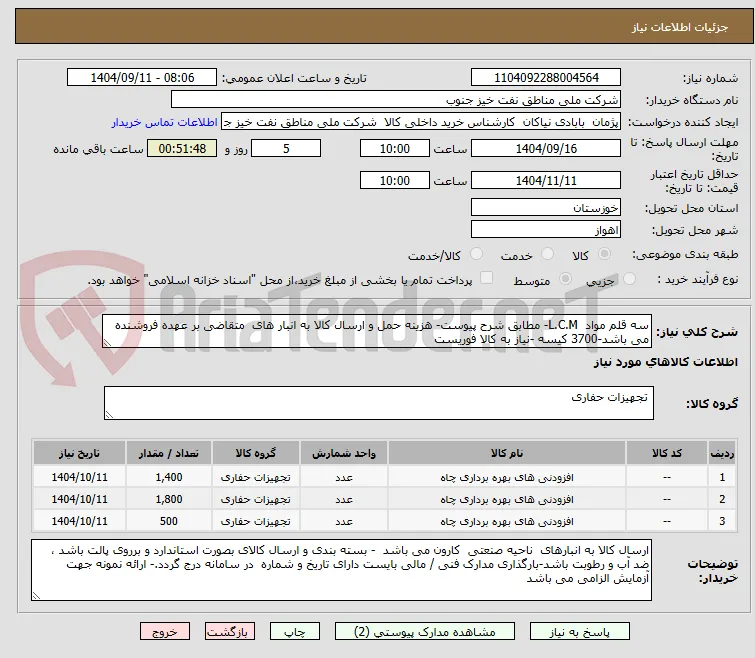Click the گروه کالا column header
The image size is (755, 658).
(256, 453)
